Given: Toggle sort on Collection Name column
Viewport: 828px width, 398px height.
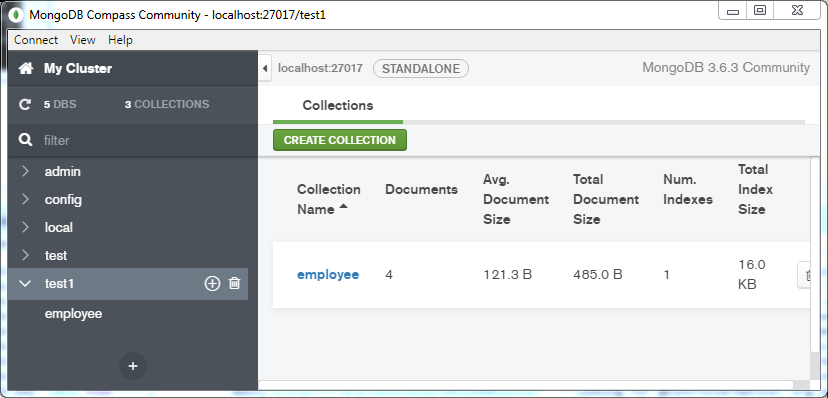Looking at the screenshot, I should click(x=329, y=199).
